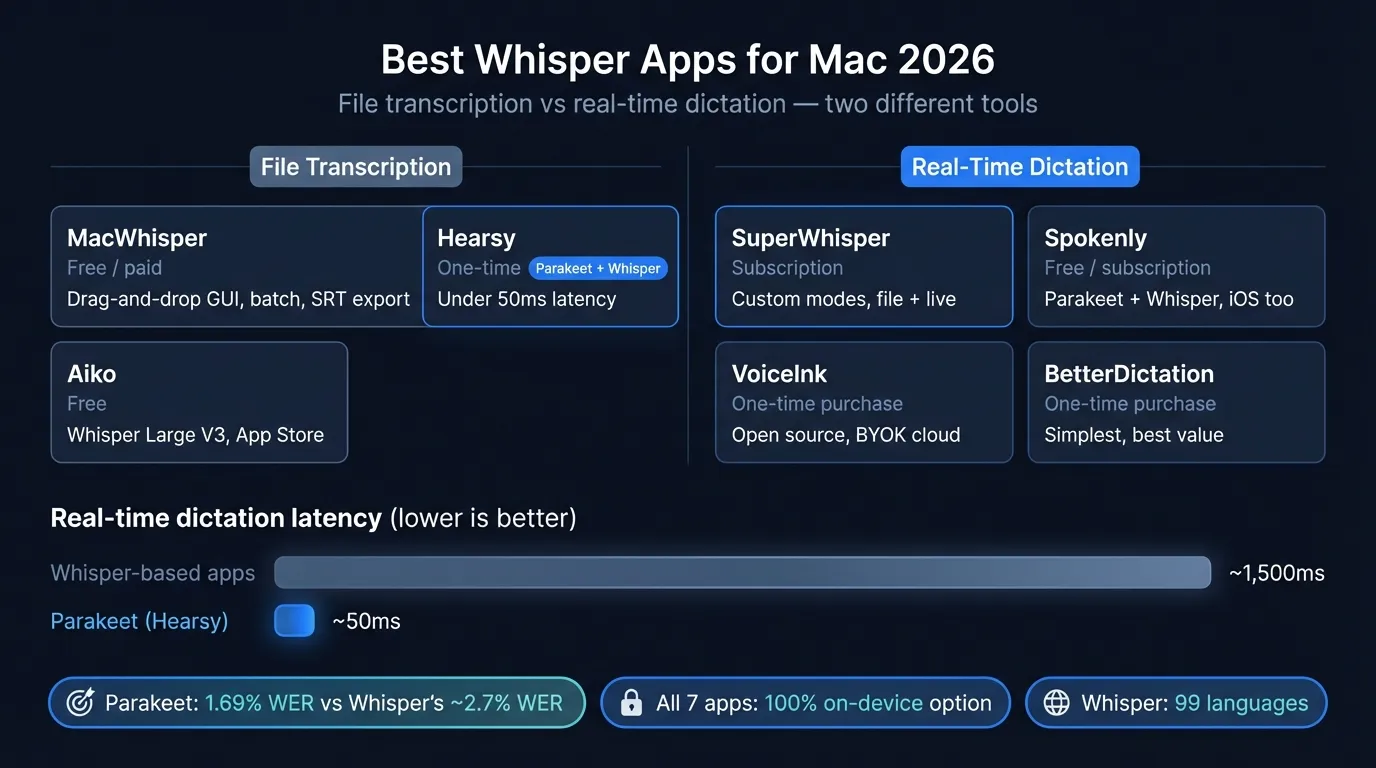Click the Hearsy card title
Viewport: 1376px width, 768px height.
click(476, 238)
